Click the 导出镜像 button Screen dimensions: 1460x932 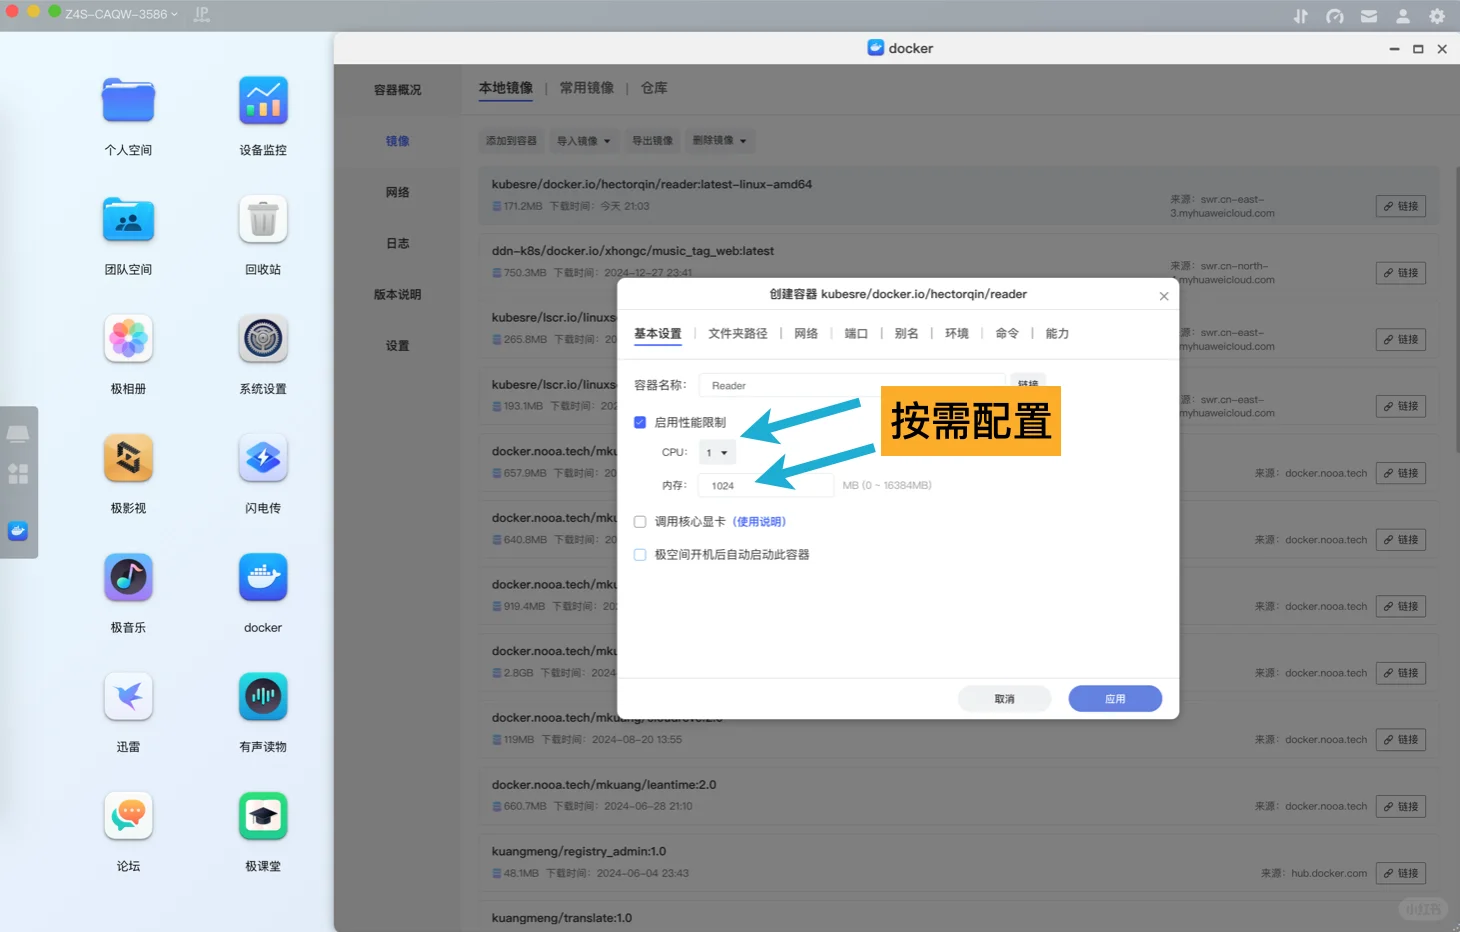(x=652, y=141)
